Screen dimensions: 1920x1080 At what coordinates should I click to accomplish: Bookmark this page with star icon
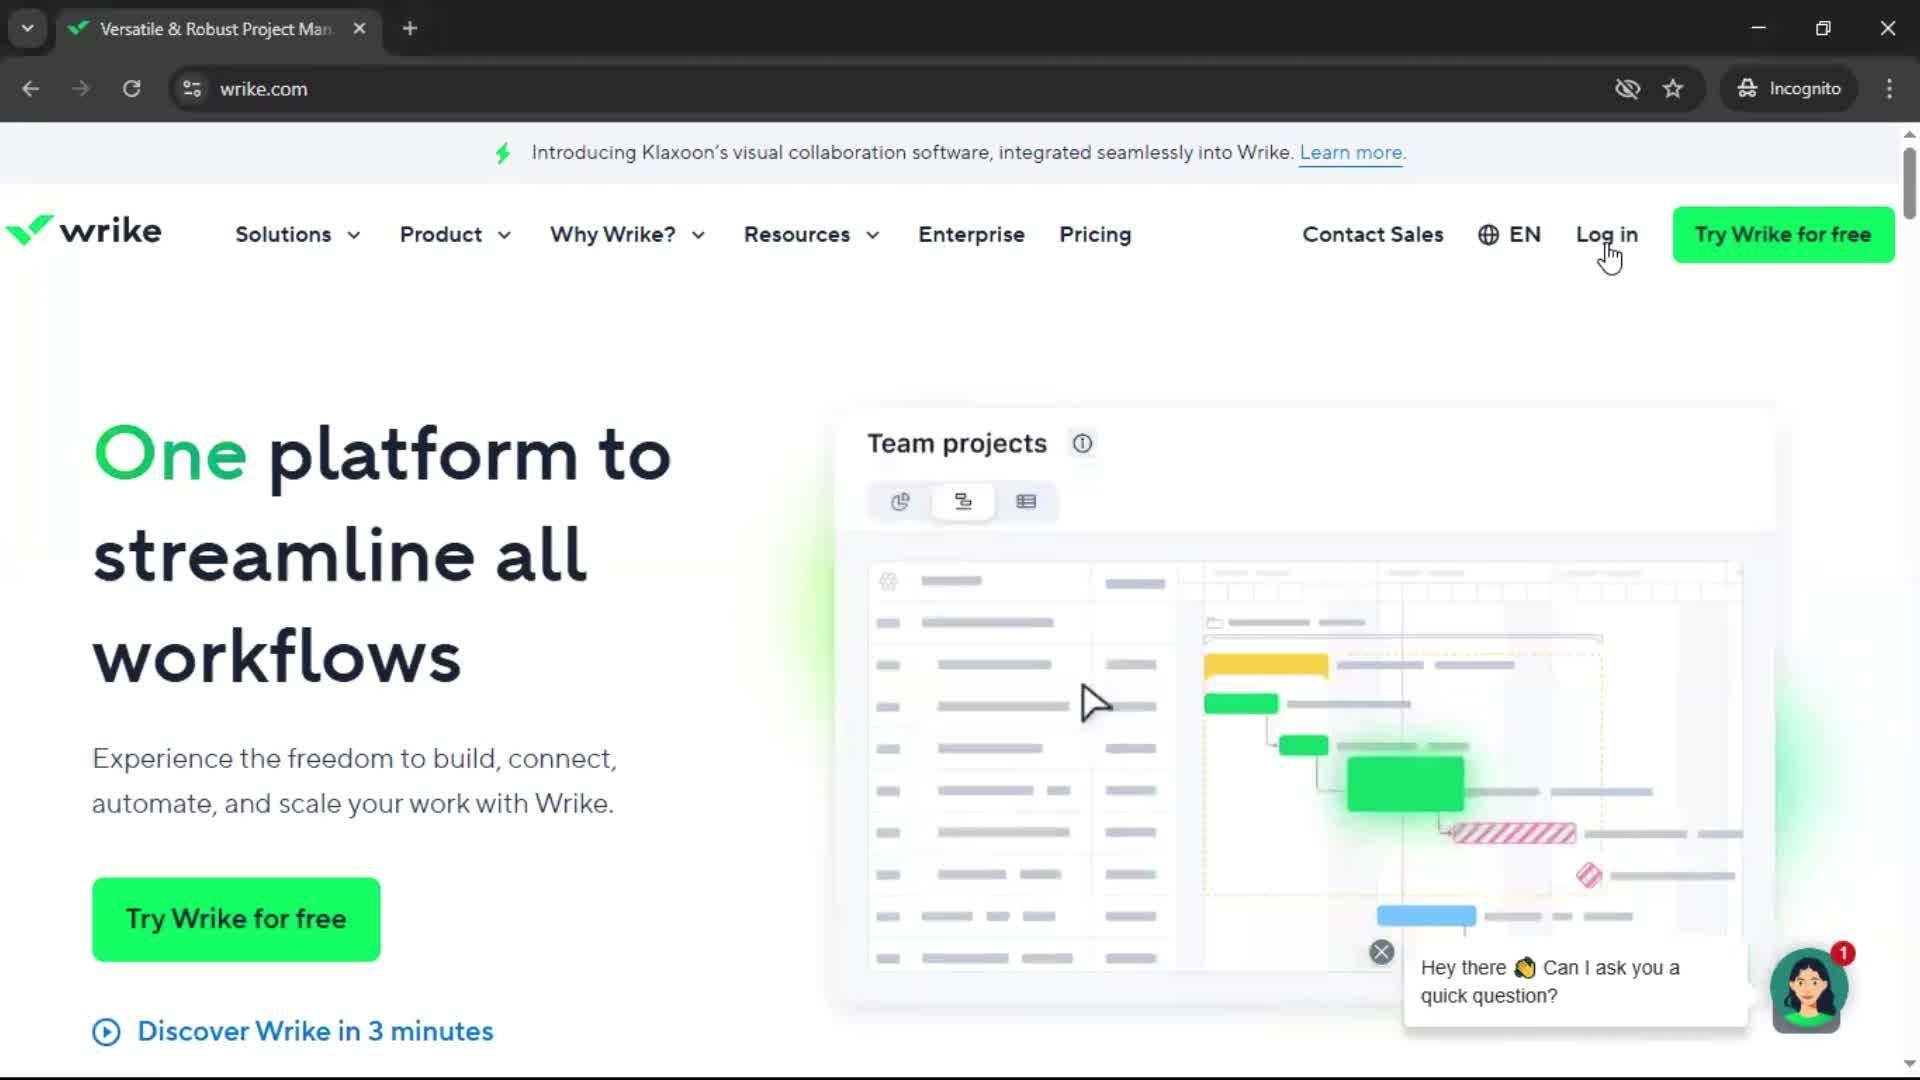pos(1673,89)
